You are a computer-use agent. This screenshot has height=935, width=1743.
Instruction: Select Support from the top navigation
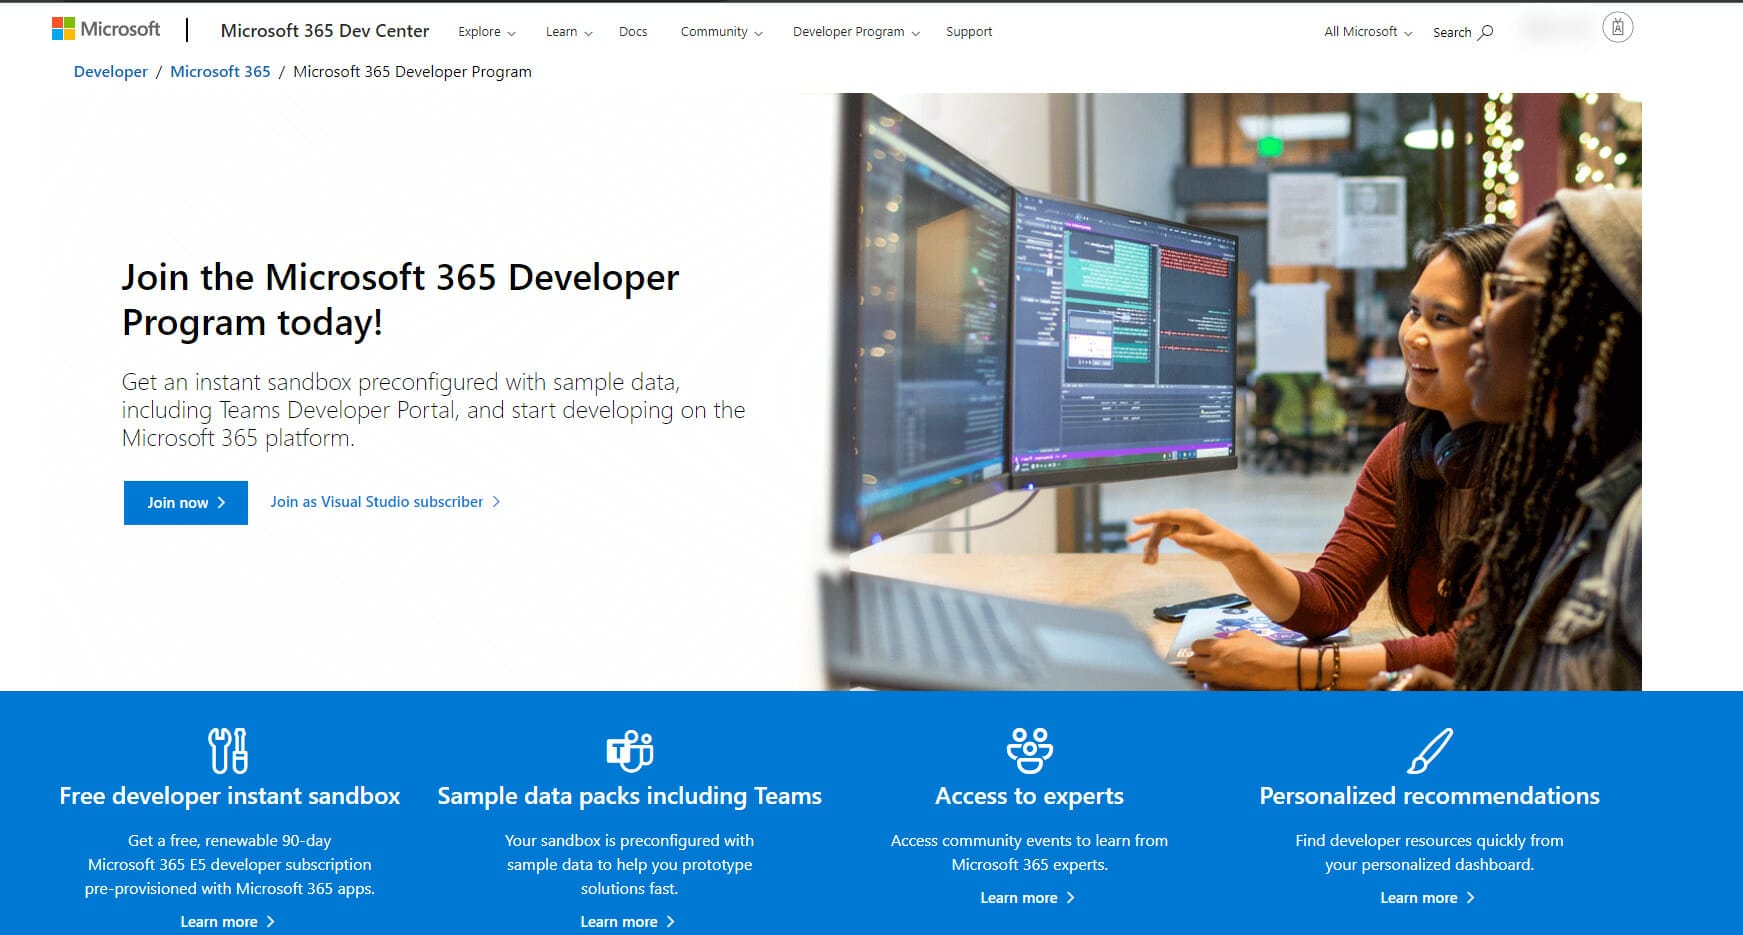tap(968, 31)
